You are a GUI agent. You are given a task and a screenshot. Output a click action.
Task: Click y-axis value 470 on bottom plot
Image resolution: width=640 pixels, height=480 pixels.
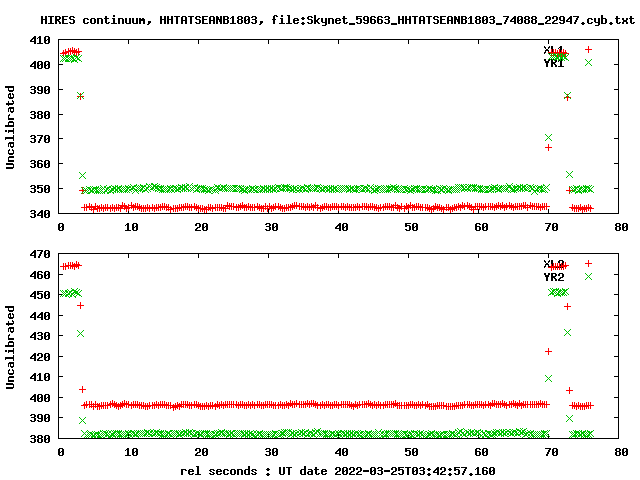pyautogui.click(x=40, y=254)
